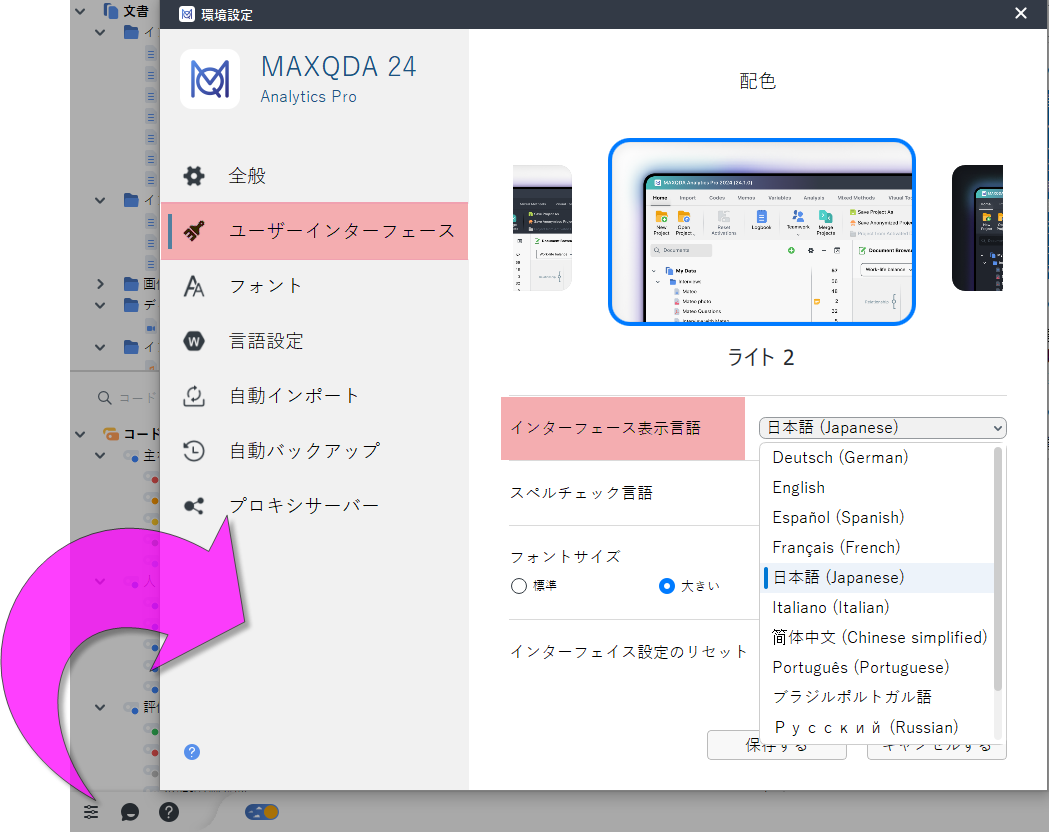Choose English from the language list
Image resolution: width=1049 pixels, height=832 pixels.
798,488
